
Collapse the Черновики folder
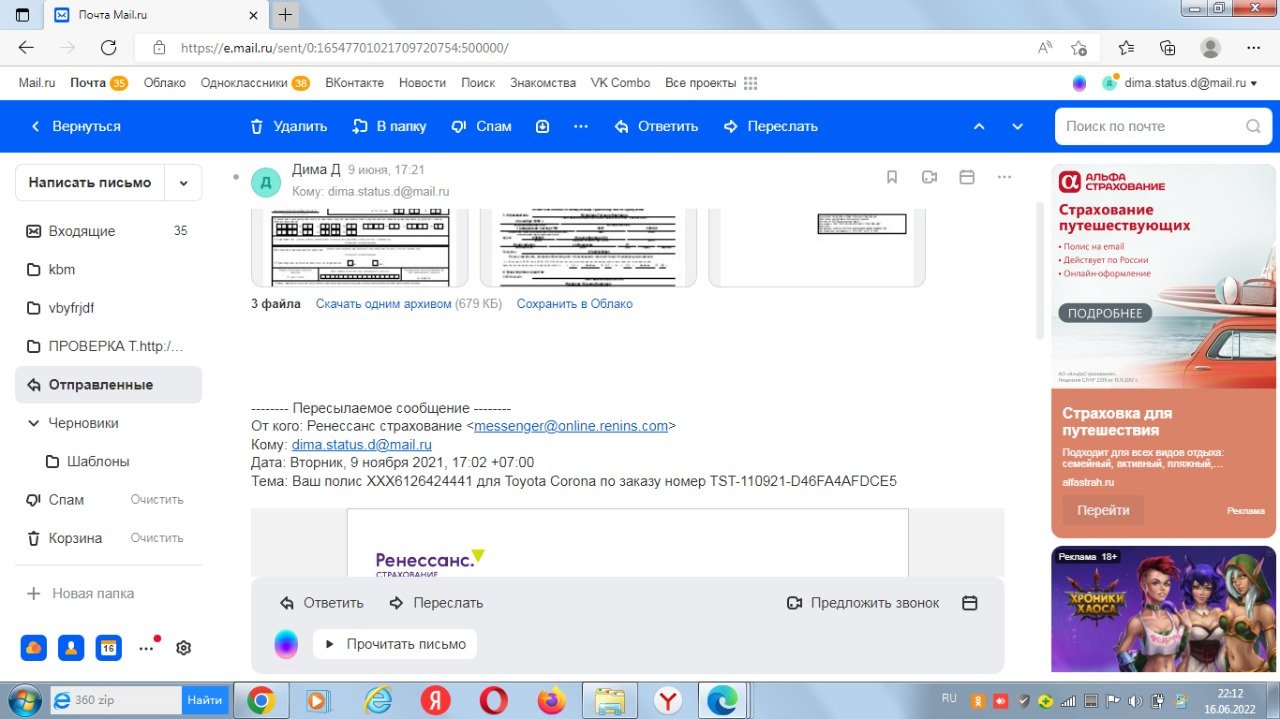(33, 423)
